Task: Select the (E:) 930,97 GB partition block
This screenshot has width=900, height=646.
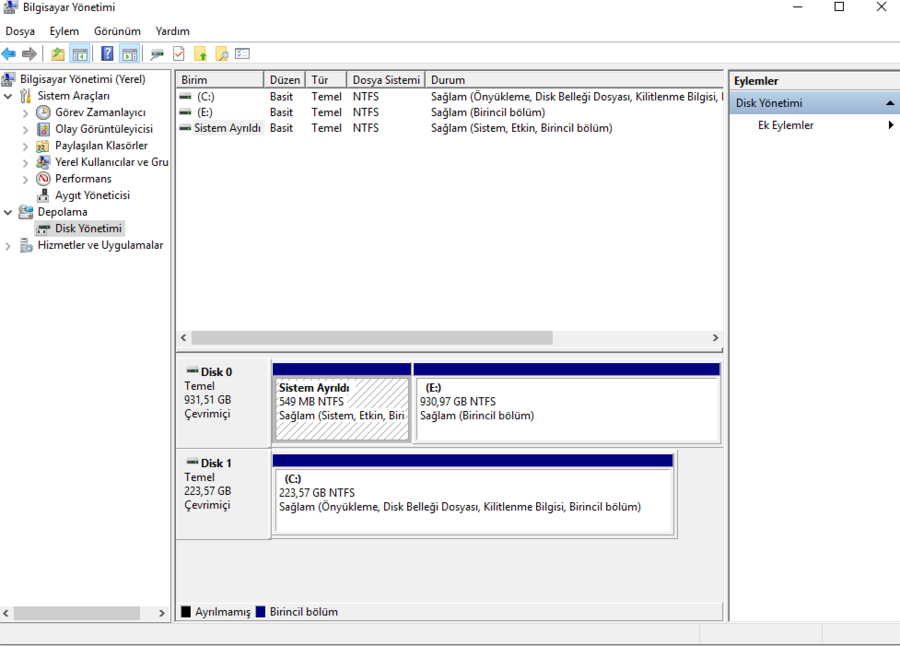Action: (567, 403)
